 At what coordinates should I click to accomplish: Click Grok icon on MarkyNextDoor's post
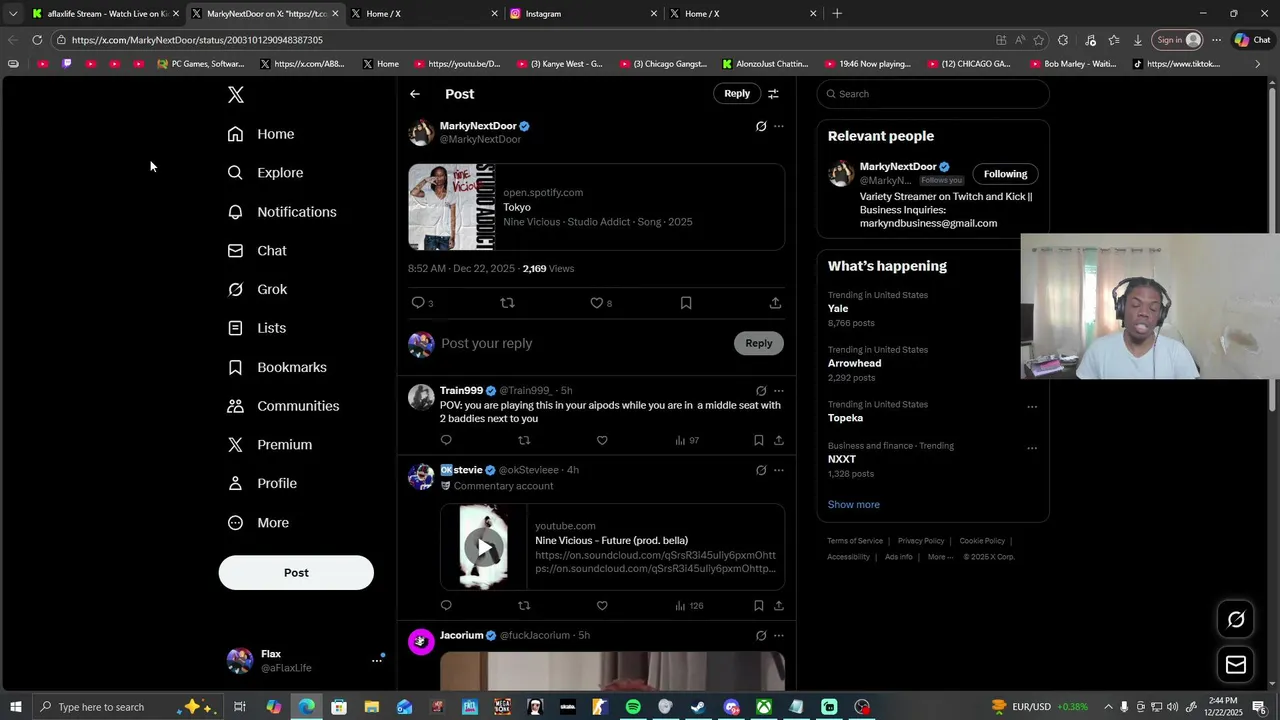click(x=761, y=126)
